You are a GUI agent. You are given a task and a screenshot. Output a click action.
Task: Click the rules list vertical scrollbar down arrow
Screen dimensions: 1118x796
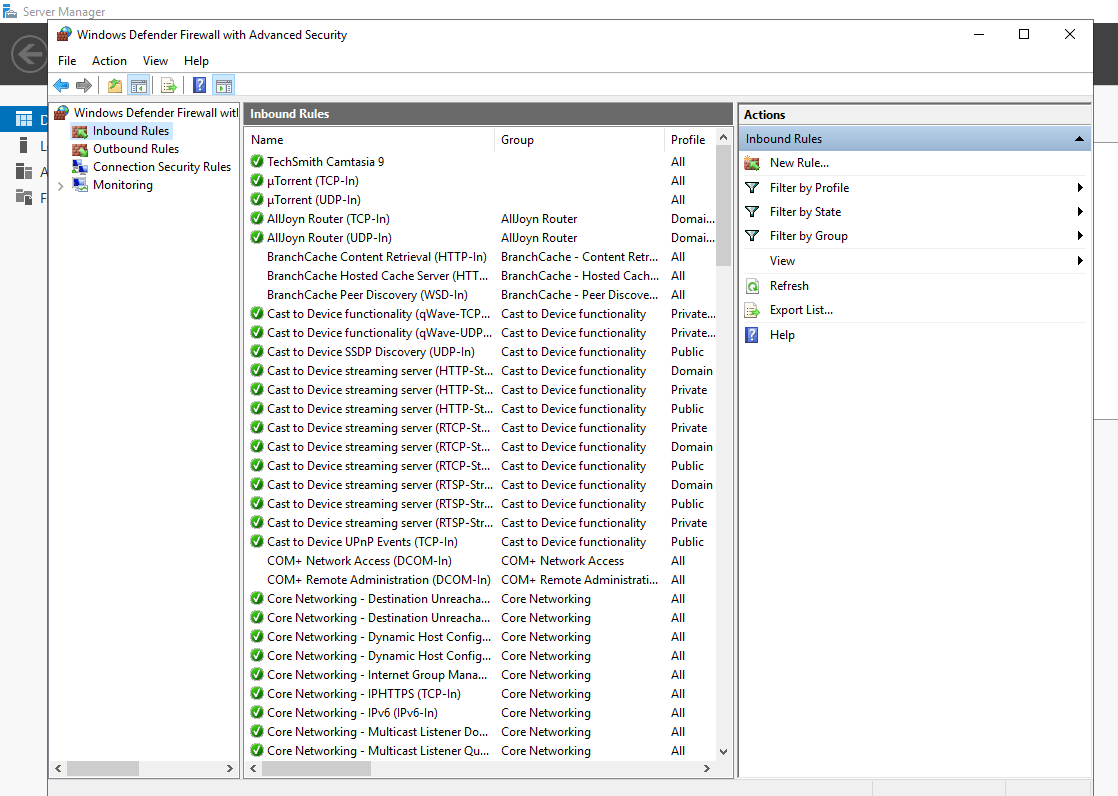click(724, 751)
